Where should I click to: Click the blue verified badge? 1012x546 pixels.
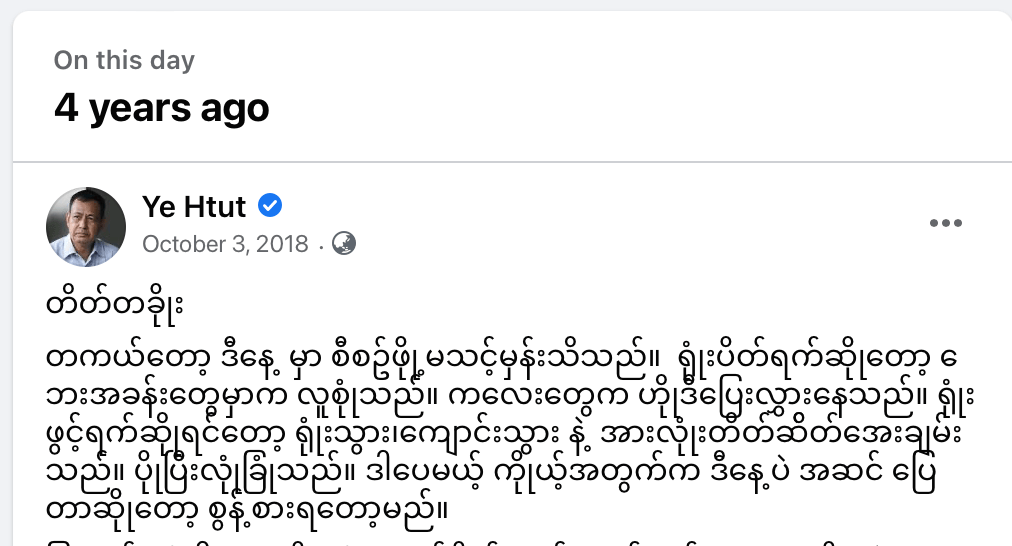point(270,206)
